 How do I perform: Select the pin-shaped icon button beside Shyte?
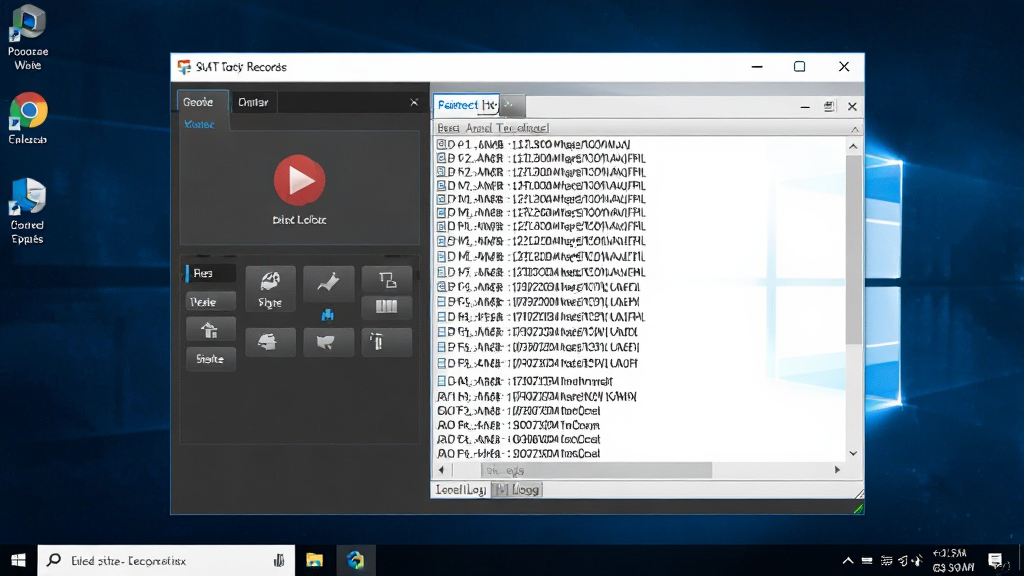click(x=328, y=282)
